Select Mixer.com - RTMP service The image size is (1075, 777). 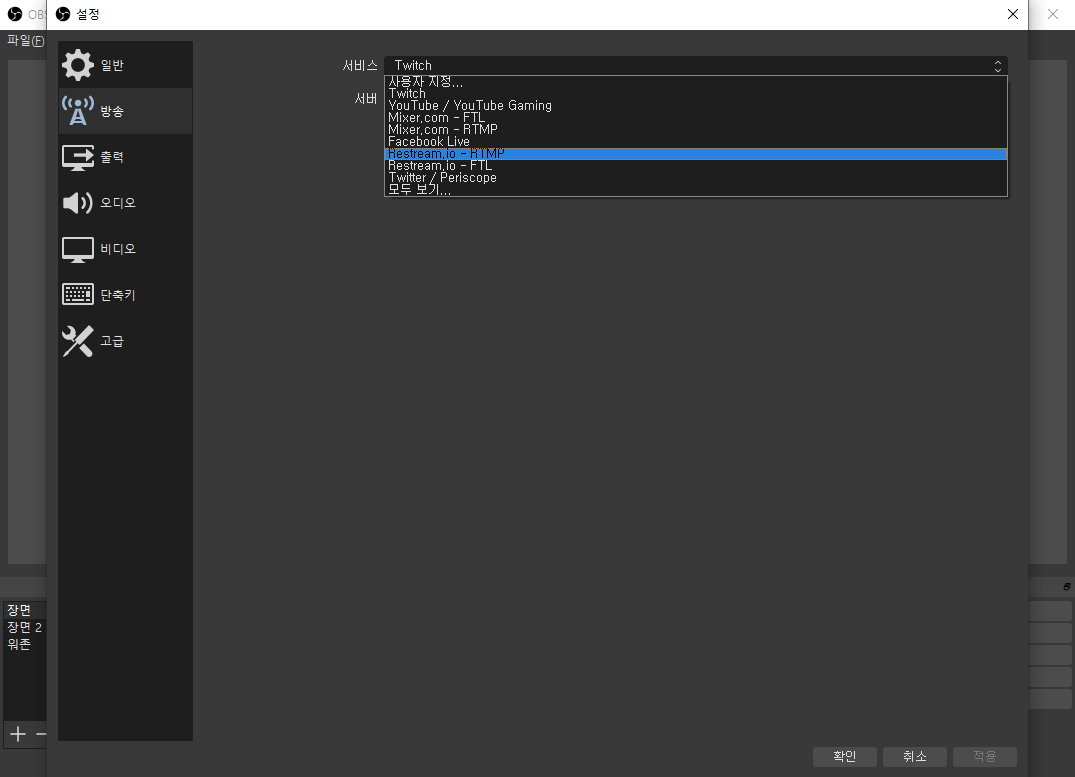point(696,130)
